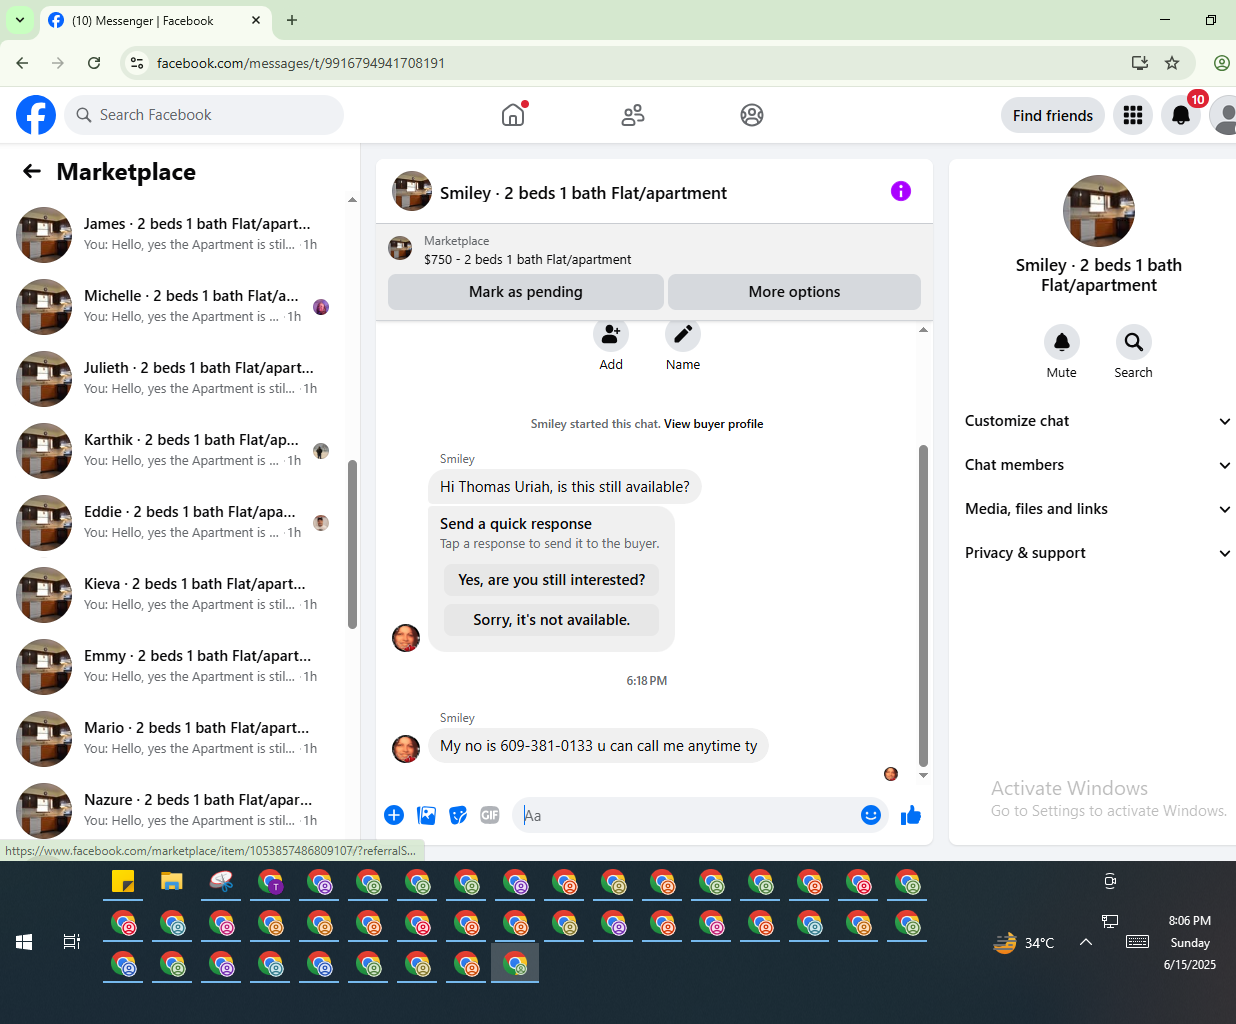The image size is (1236, 1024).
Task: Open the 34°C weather widget
Action: pyautogui.click(x=1024, y=942)
